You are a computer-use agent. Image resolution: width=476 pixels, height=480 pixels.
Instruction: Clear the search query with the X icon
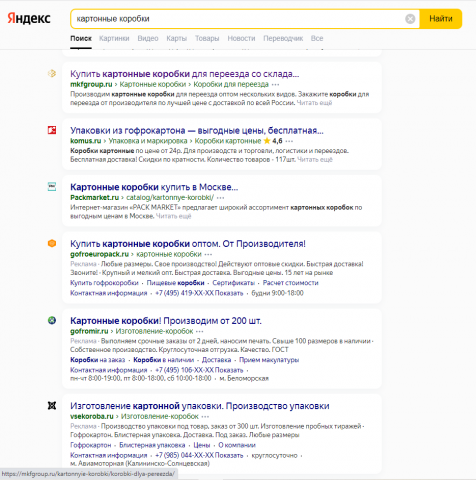tap(410, 19)
